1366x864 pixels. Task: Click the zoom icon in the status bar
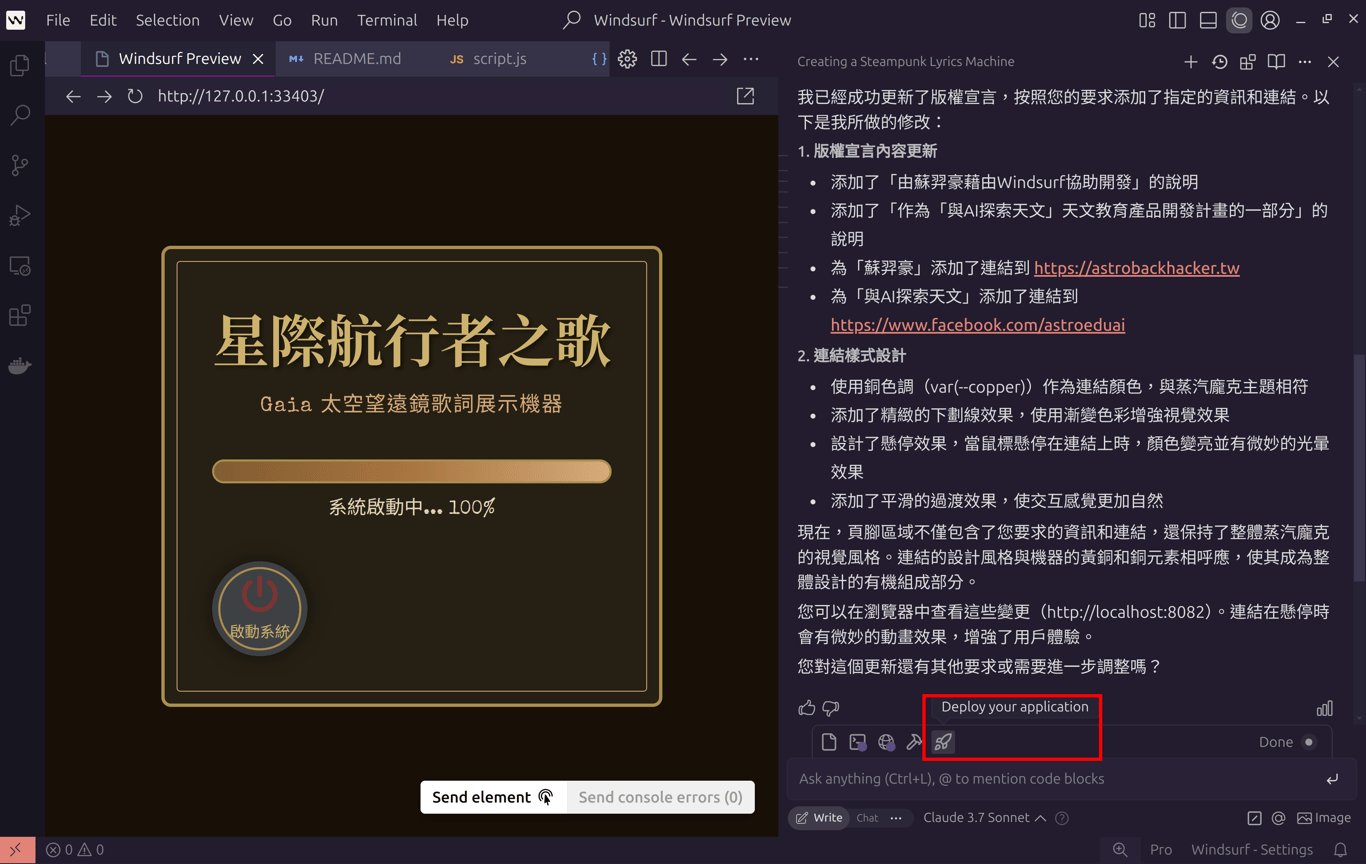(1120, 850)
